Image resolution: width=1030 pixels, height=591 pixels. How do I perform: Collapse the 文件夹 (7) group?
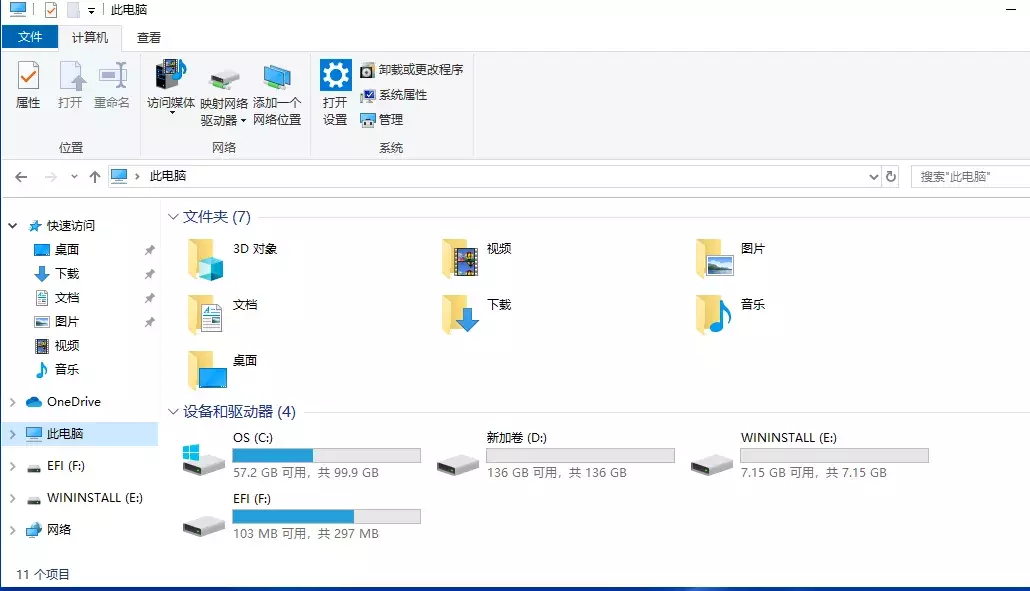(173, 217)
